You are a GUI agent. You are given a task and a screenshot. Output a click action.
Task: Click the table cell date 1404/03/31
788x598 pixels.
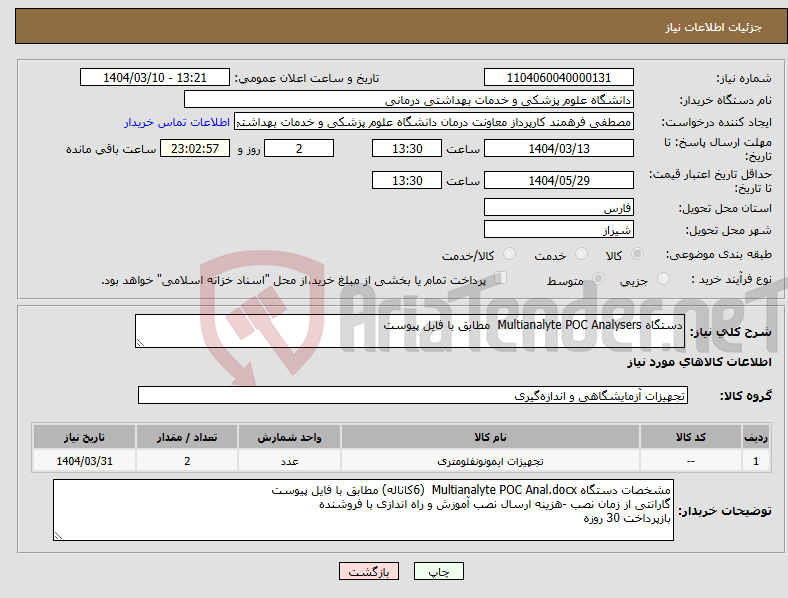[x=84, y=460]
